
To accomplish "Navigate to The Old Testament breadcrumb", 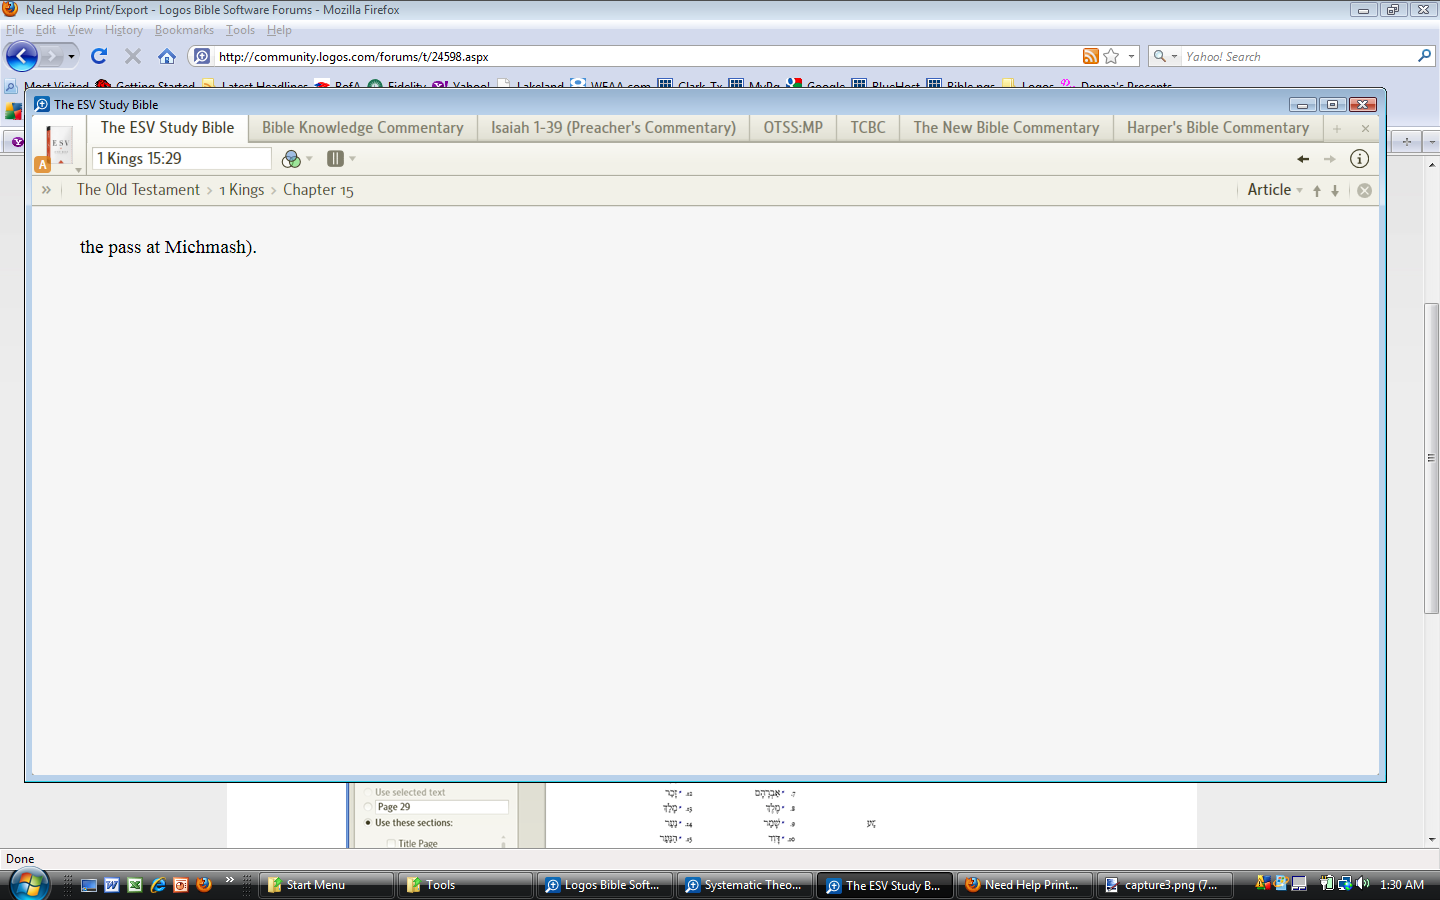I will point(138,190).
